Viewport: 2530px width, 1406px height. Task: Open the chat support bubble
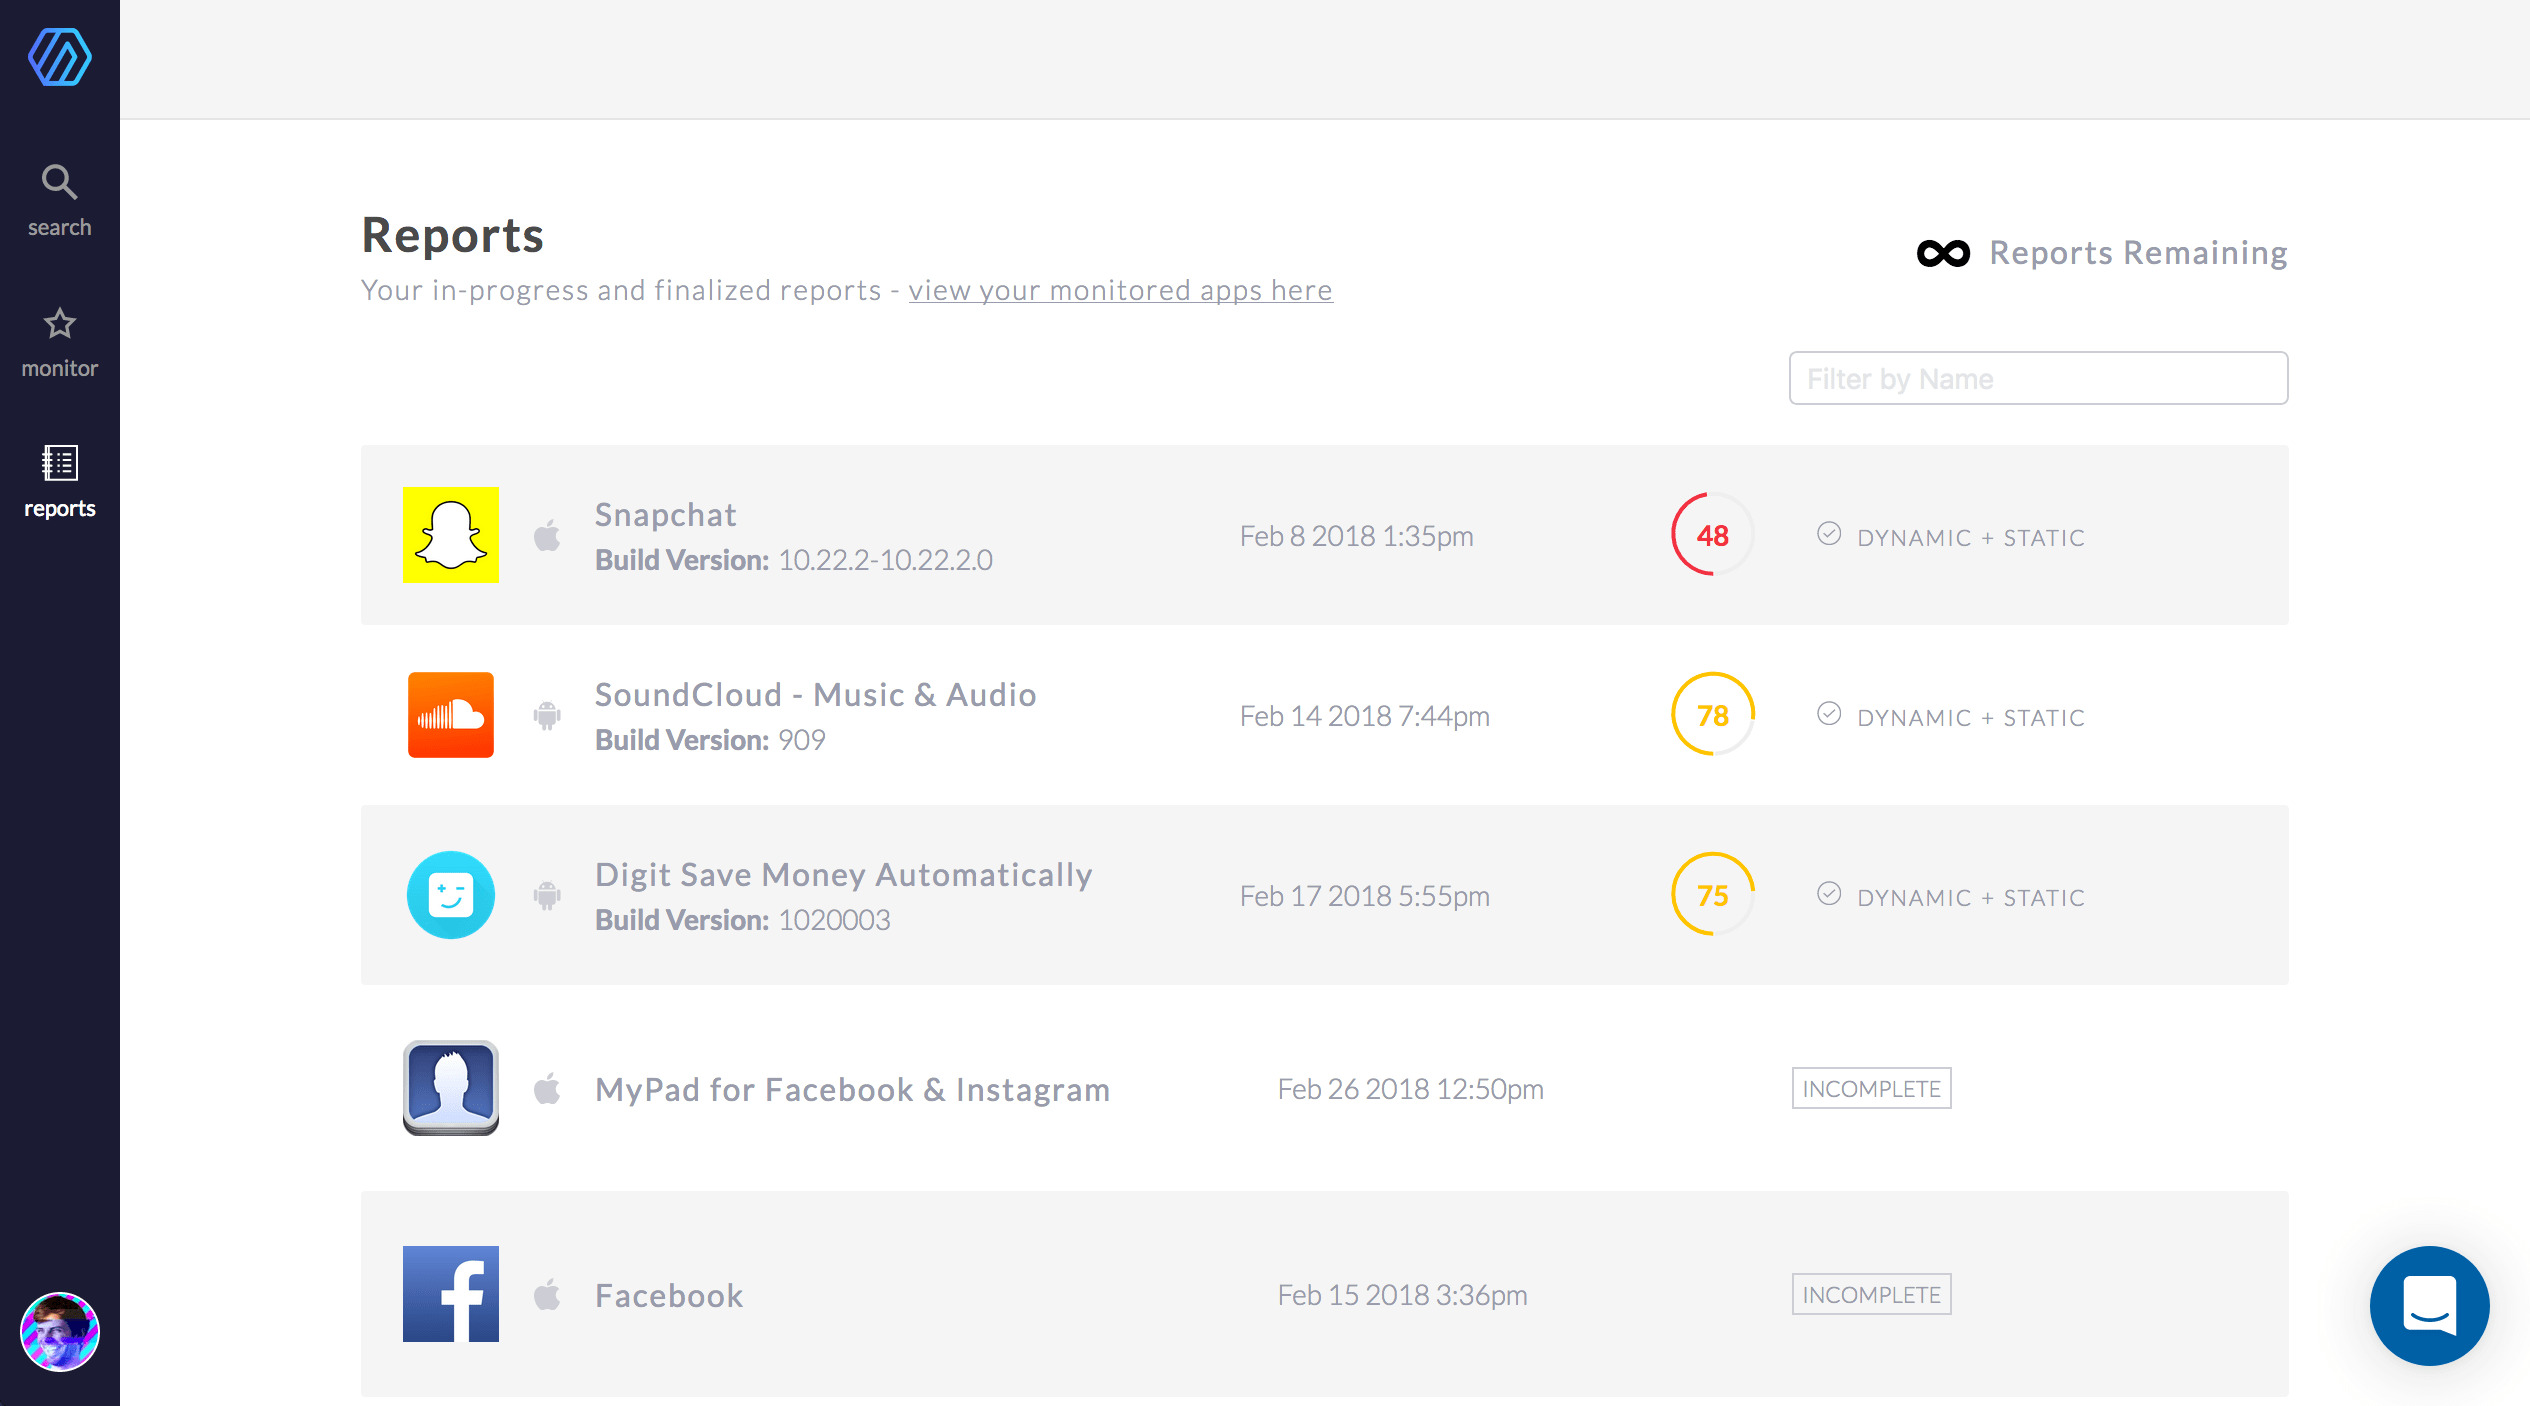click(x=2429, y=1305)
